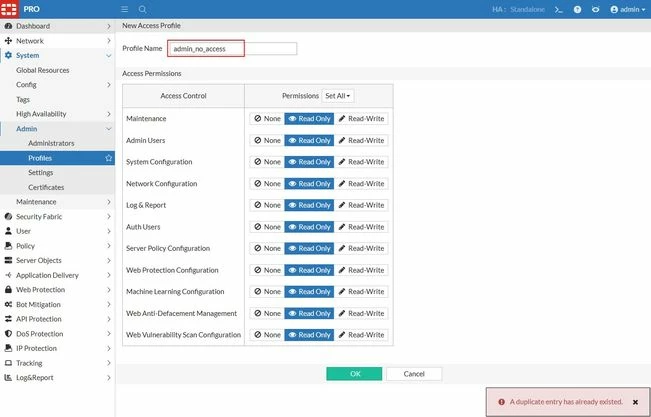Screen dimensions: 651x417
Task: Open the search magnifier icon
Action: click(x=142, y=9)
